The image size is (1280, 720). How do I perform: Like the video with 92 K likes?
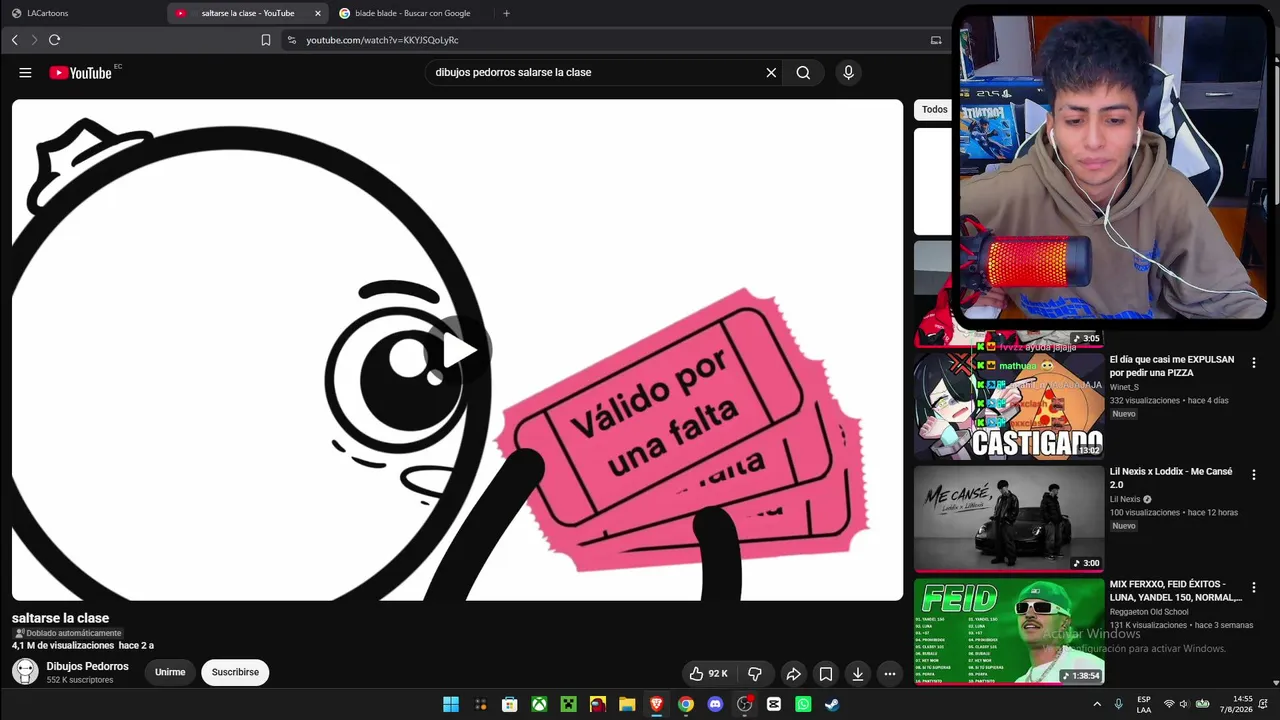[708, 674]
